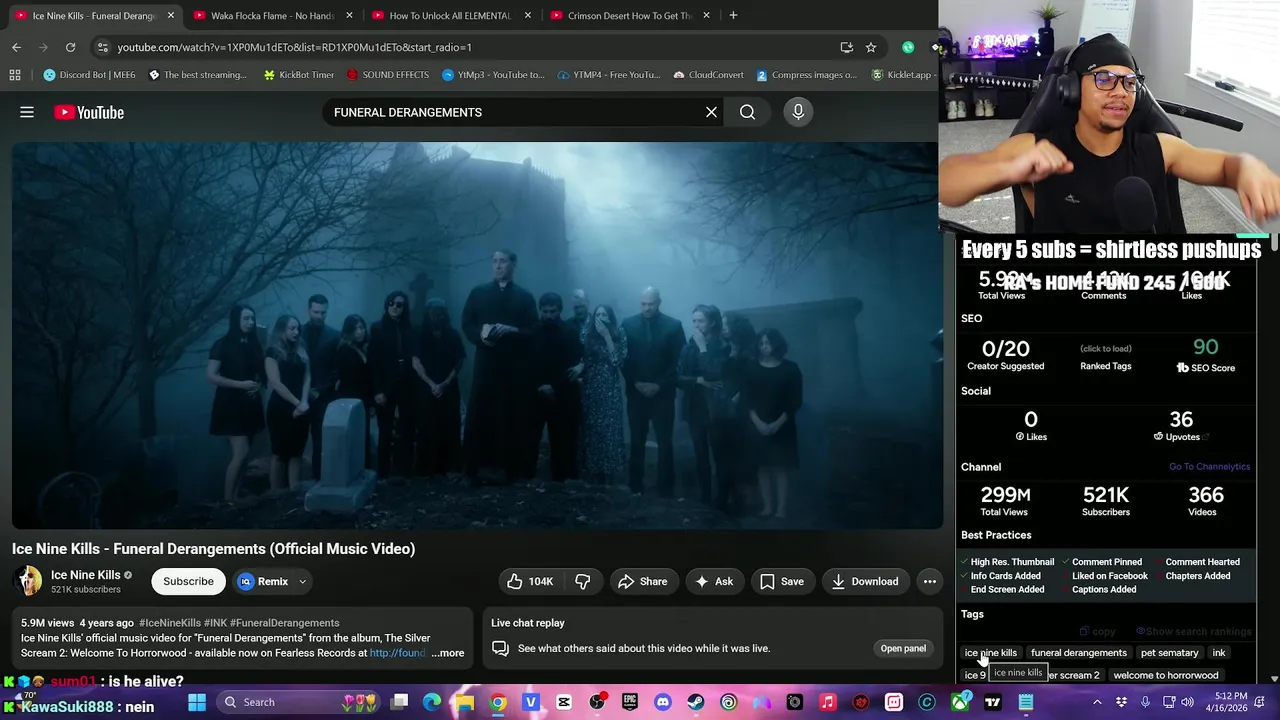The height and width of the screenshot is (720, 1280).
Task: Expand description with ...more
Action: [448, 653]
